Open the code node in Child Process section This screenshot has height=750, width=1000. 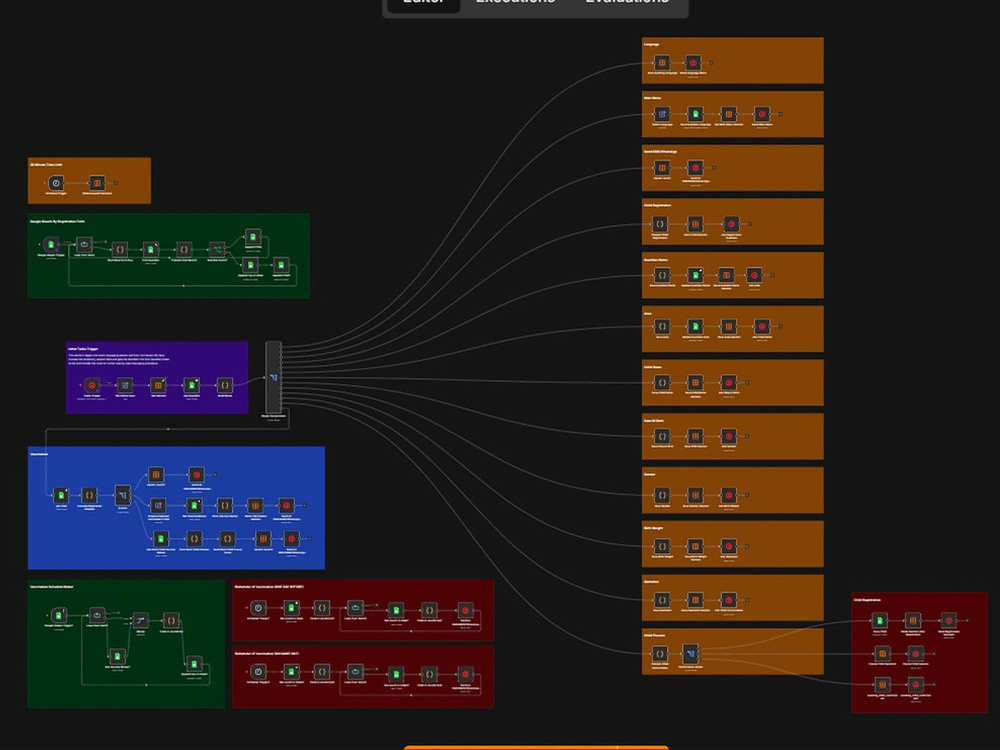point(659,654)
